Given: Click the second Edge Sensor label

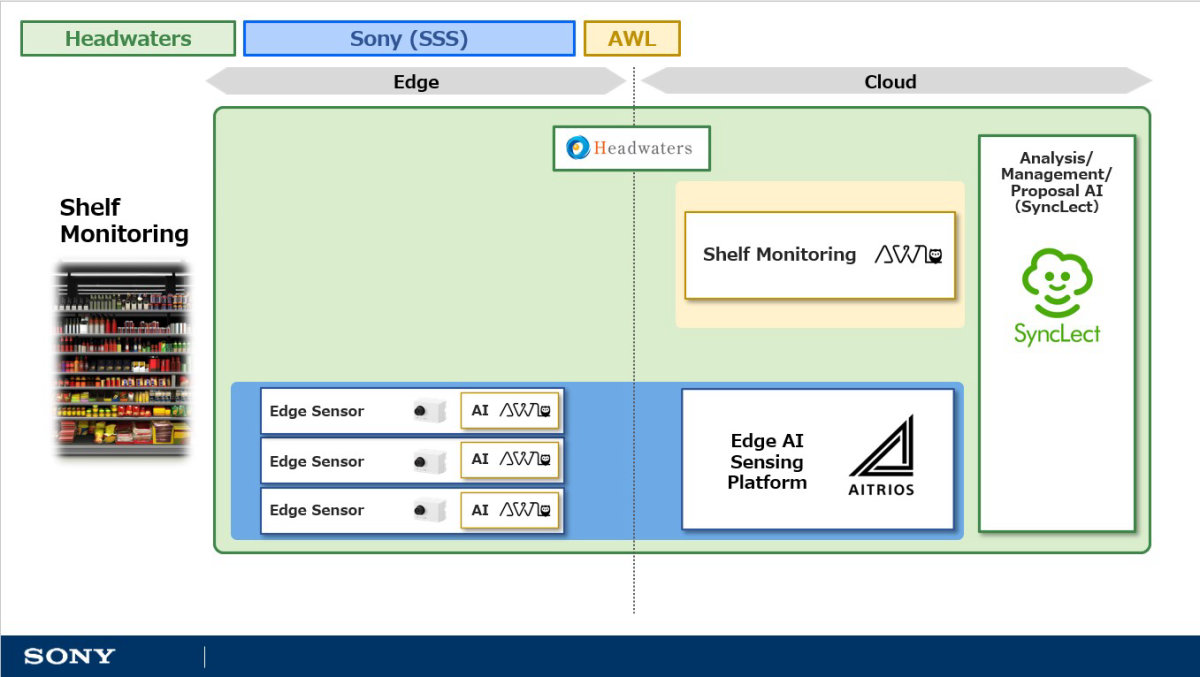Looking at the screenshot, I should click(x=317, y=461).
